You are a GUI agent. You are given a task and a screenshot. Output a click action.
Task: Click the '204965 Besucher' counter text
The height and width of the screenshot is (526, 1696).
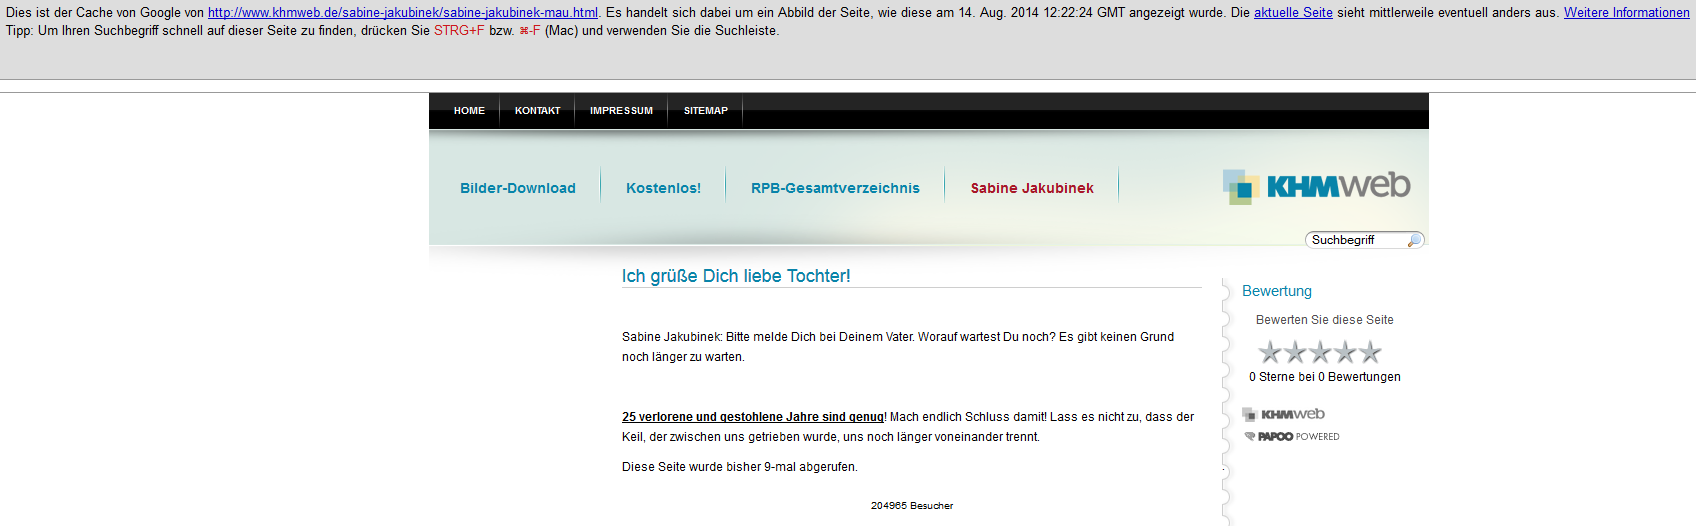(912, 506)
